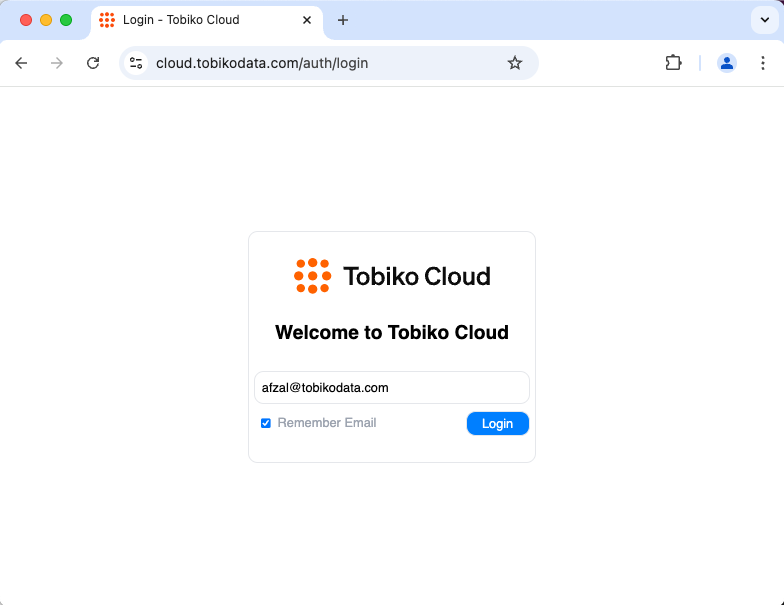Open the Extensions puzzle icon

(673, 63)
